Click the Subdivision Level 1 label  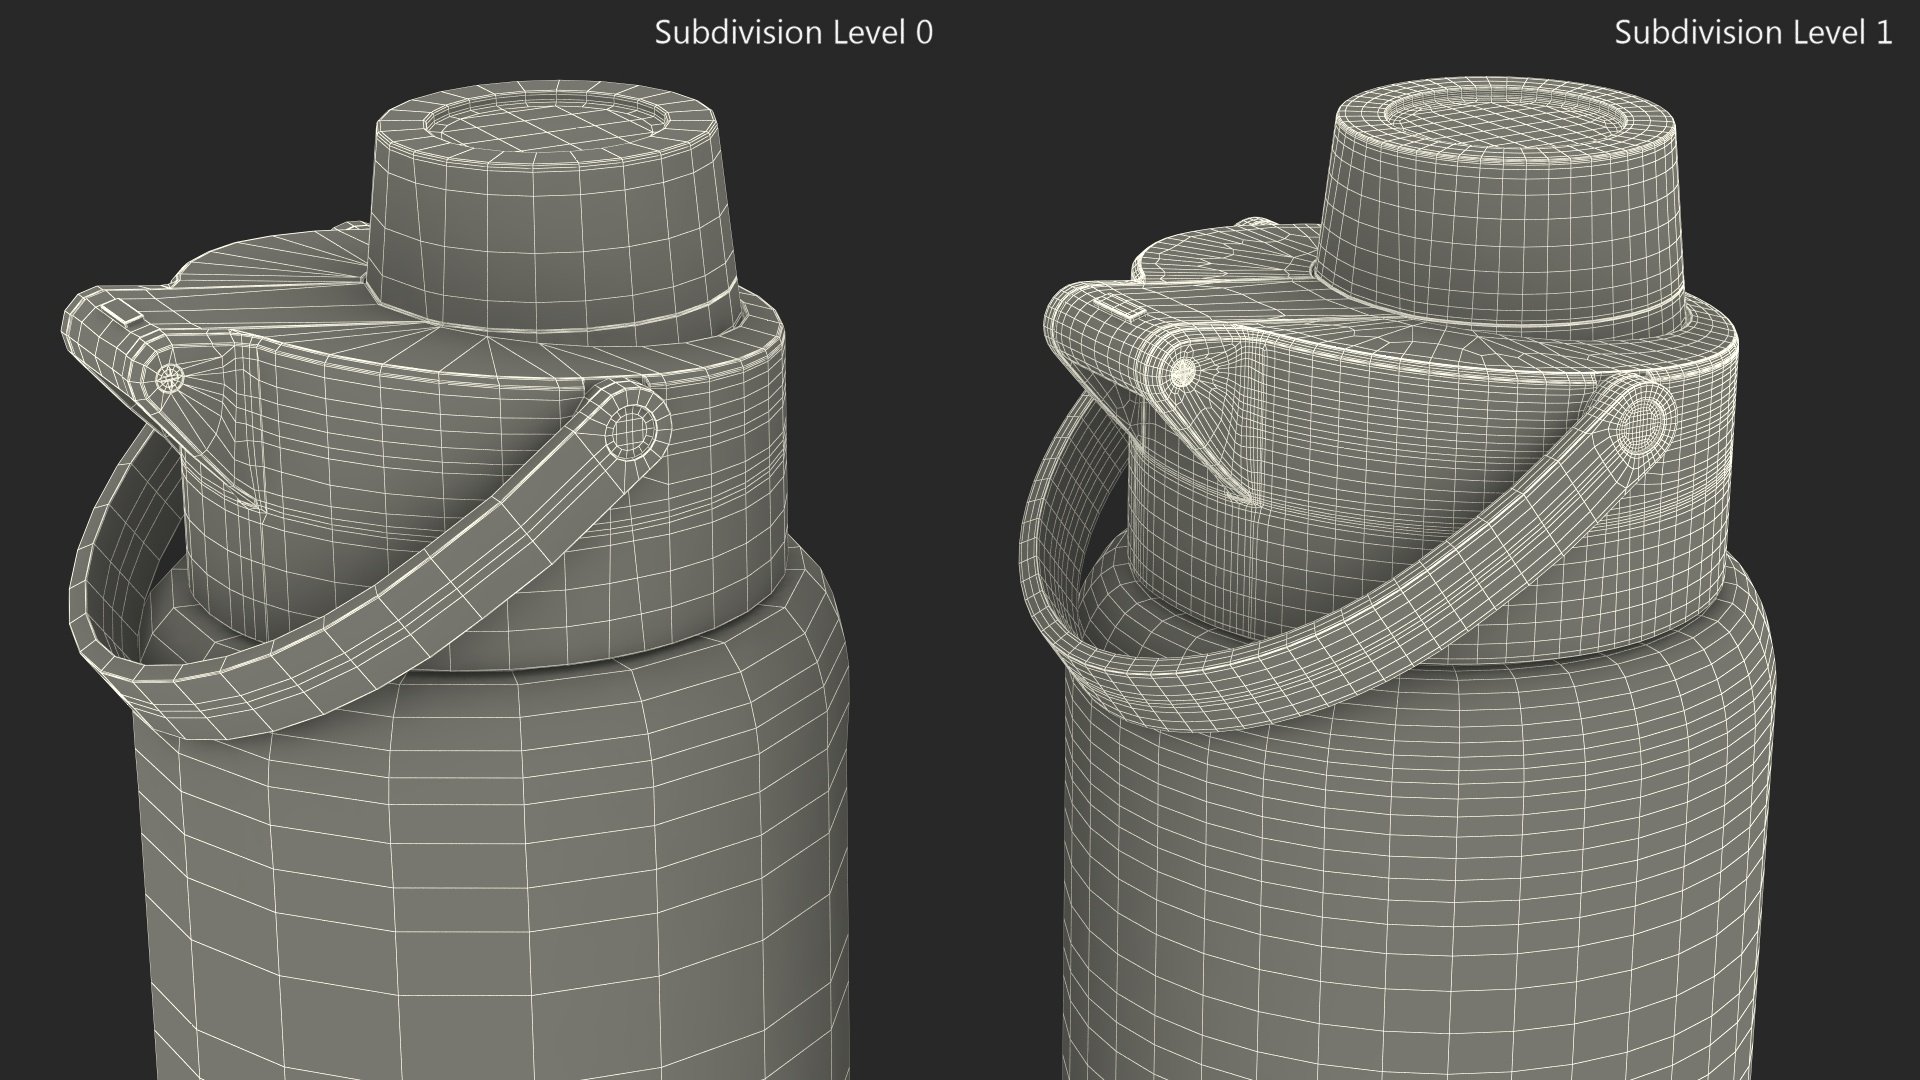coord(1752,32)
